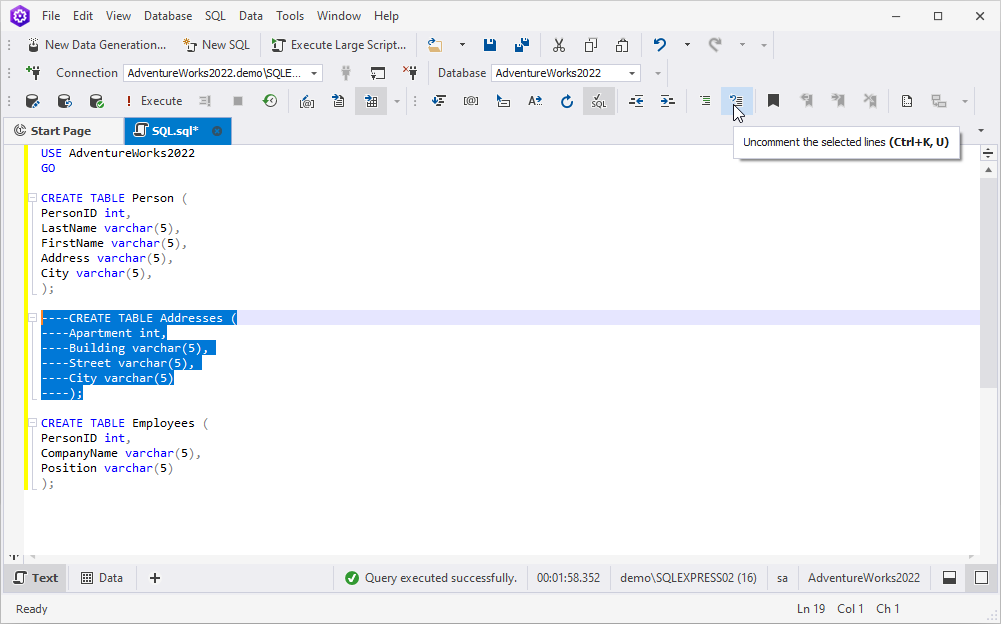
Task: Click the Execute button with red exclamation
Action: [154, 101]
